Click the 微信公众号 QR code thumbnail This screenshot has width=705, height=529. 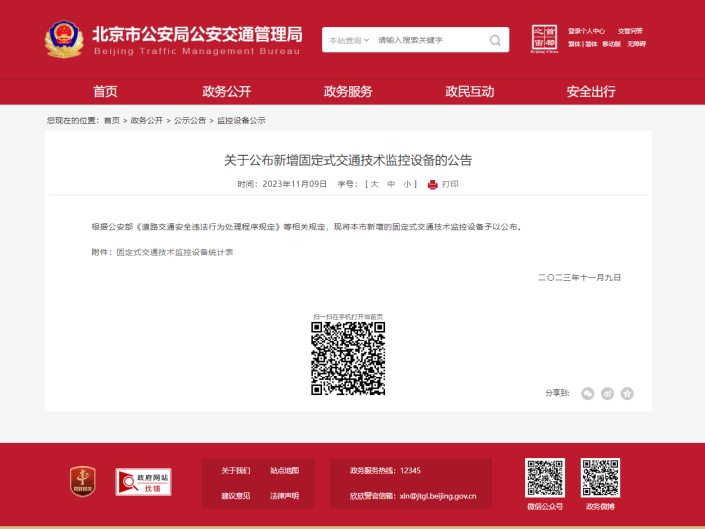tap(545, 478)
